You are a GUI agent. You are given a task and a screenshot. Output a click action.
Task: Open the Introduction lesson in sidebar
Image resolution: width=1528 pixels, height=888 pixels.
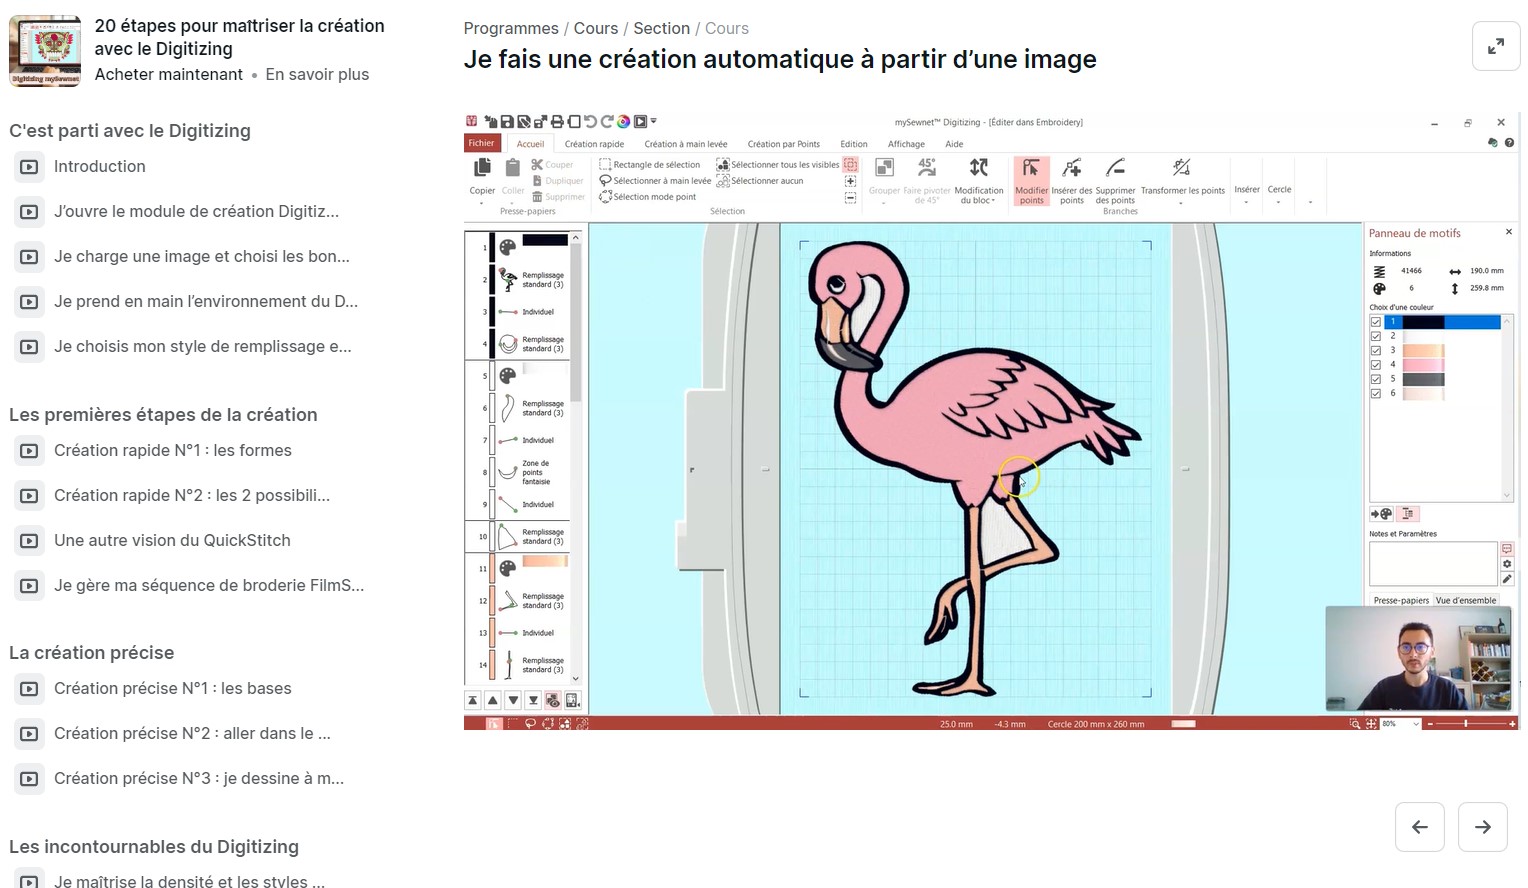tap(99, 167)
